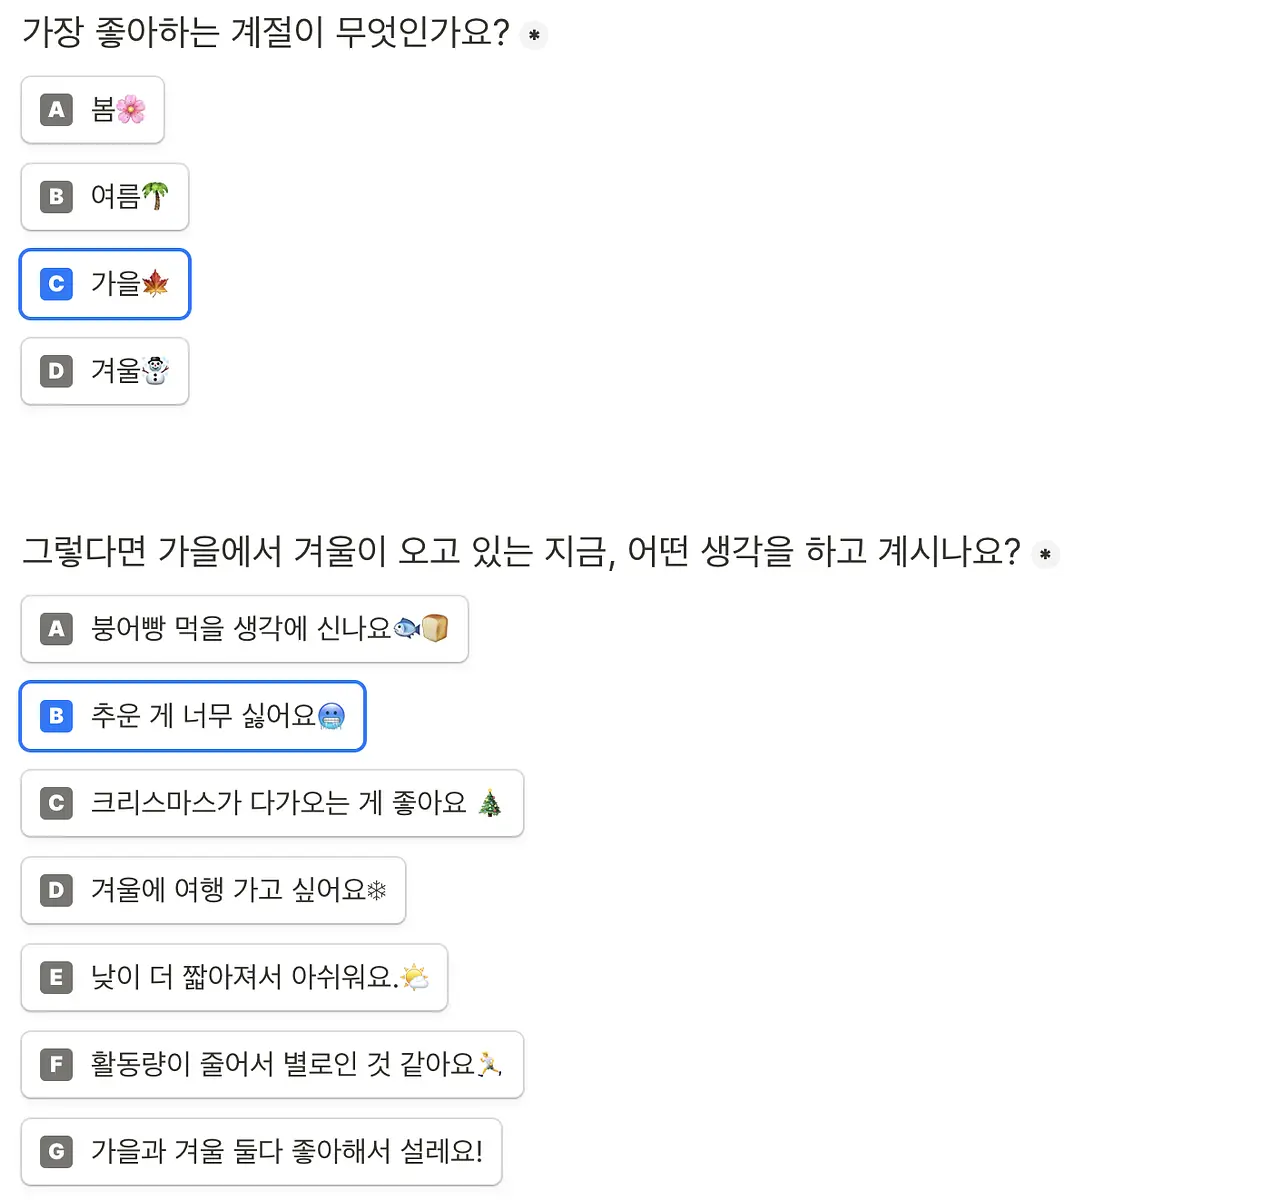
Task: Choose 가을과 겨울 둘다 좋아해서 설레요 option
Action: (261, 1151)
